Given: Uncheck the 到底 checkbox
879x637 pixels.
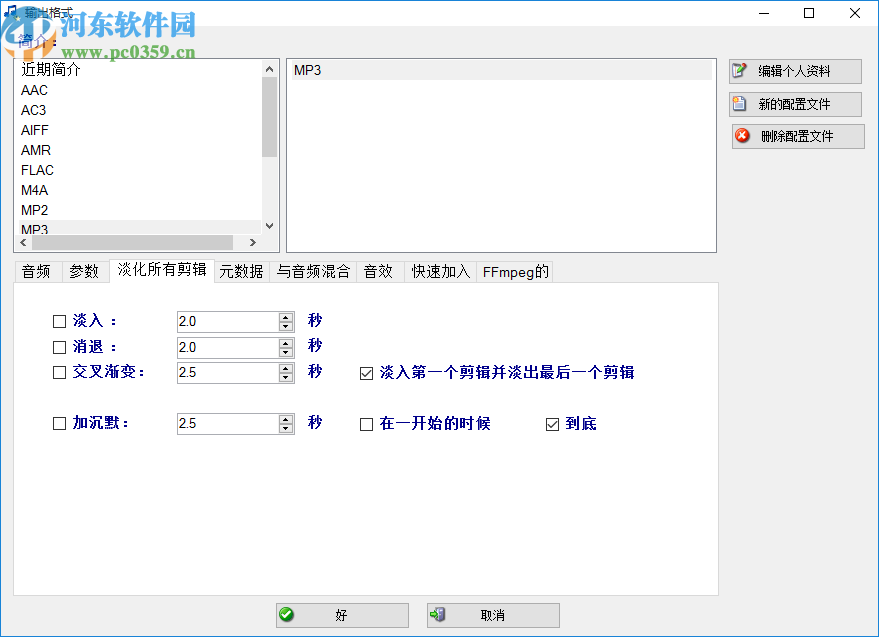Looking at the screenshot, I should (552, 424).
